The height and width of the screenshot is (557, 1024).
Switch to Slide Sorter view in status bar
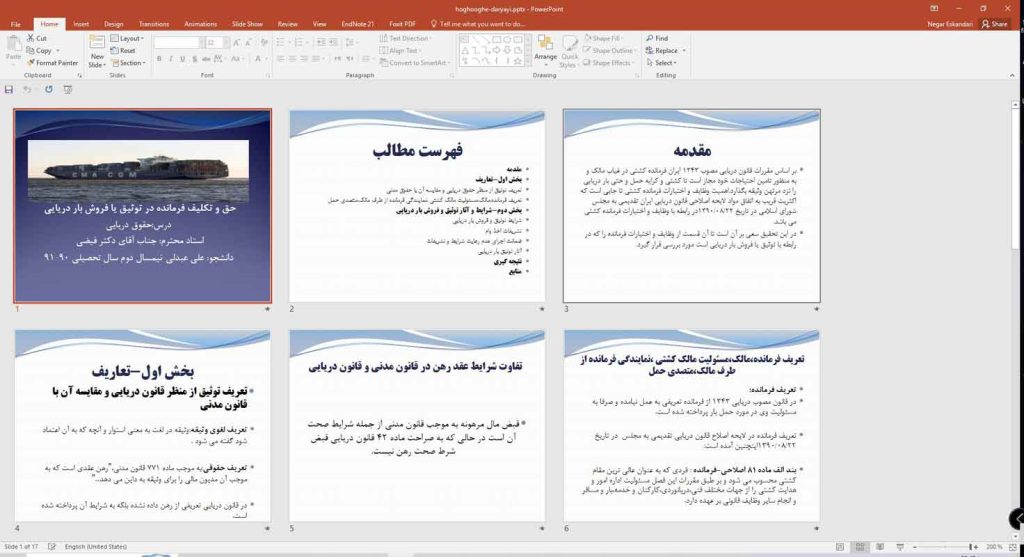click(x=860, y=547)
